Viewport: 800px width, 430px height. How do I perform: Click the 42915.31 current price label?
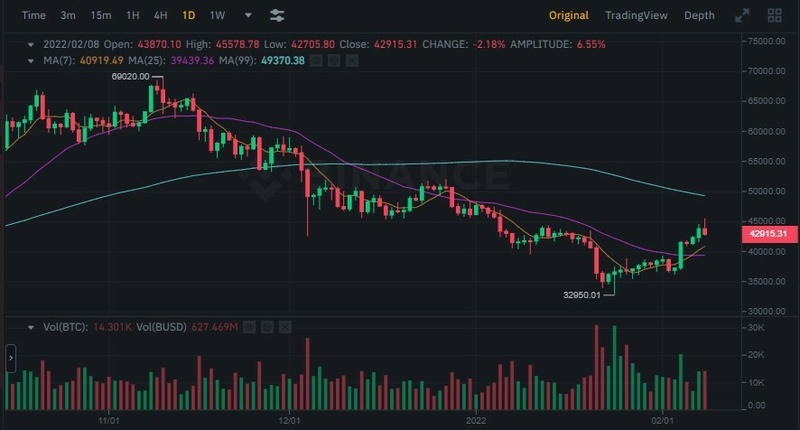[769, 233]
